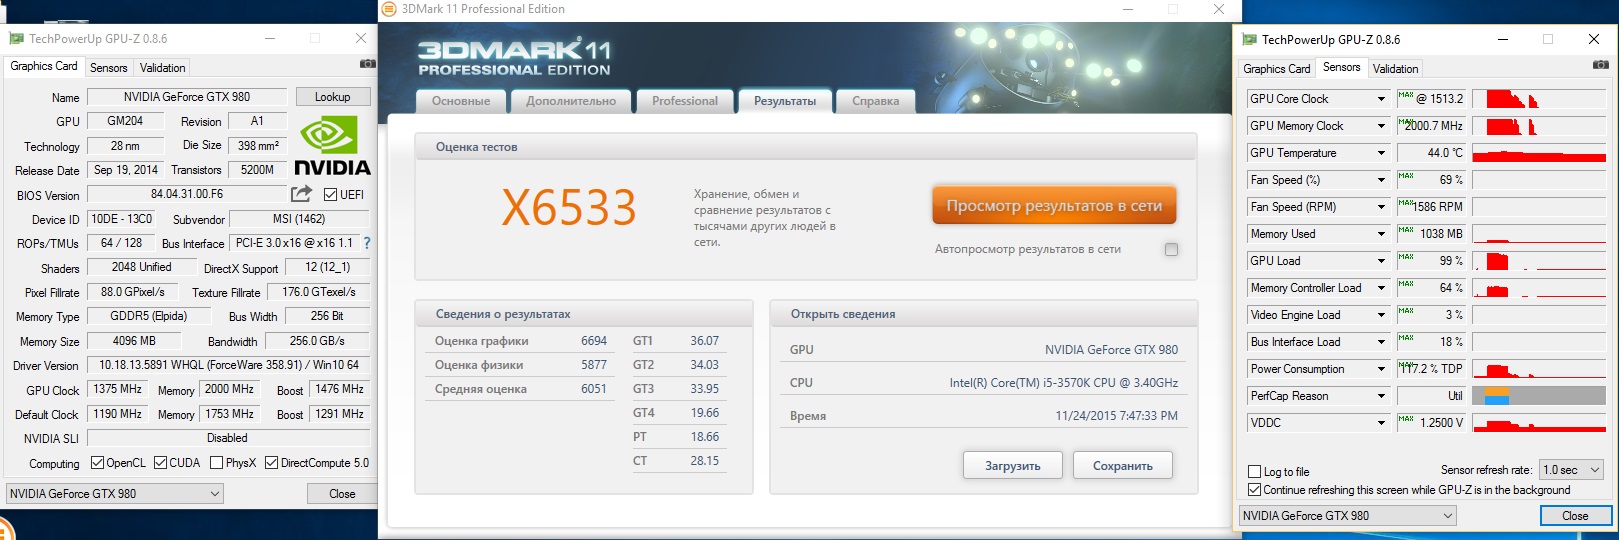Expand Fan Speed (%) sensor dropdown
1619x540 pixels.
(x=1381, y=180)
